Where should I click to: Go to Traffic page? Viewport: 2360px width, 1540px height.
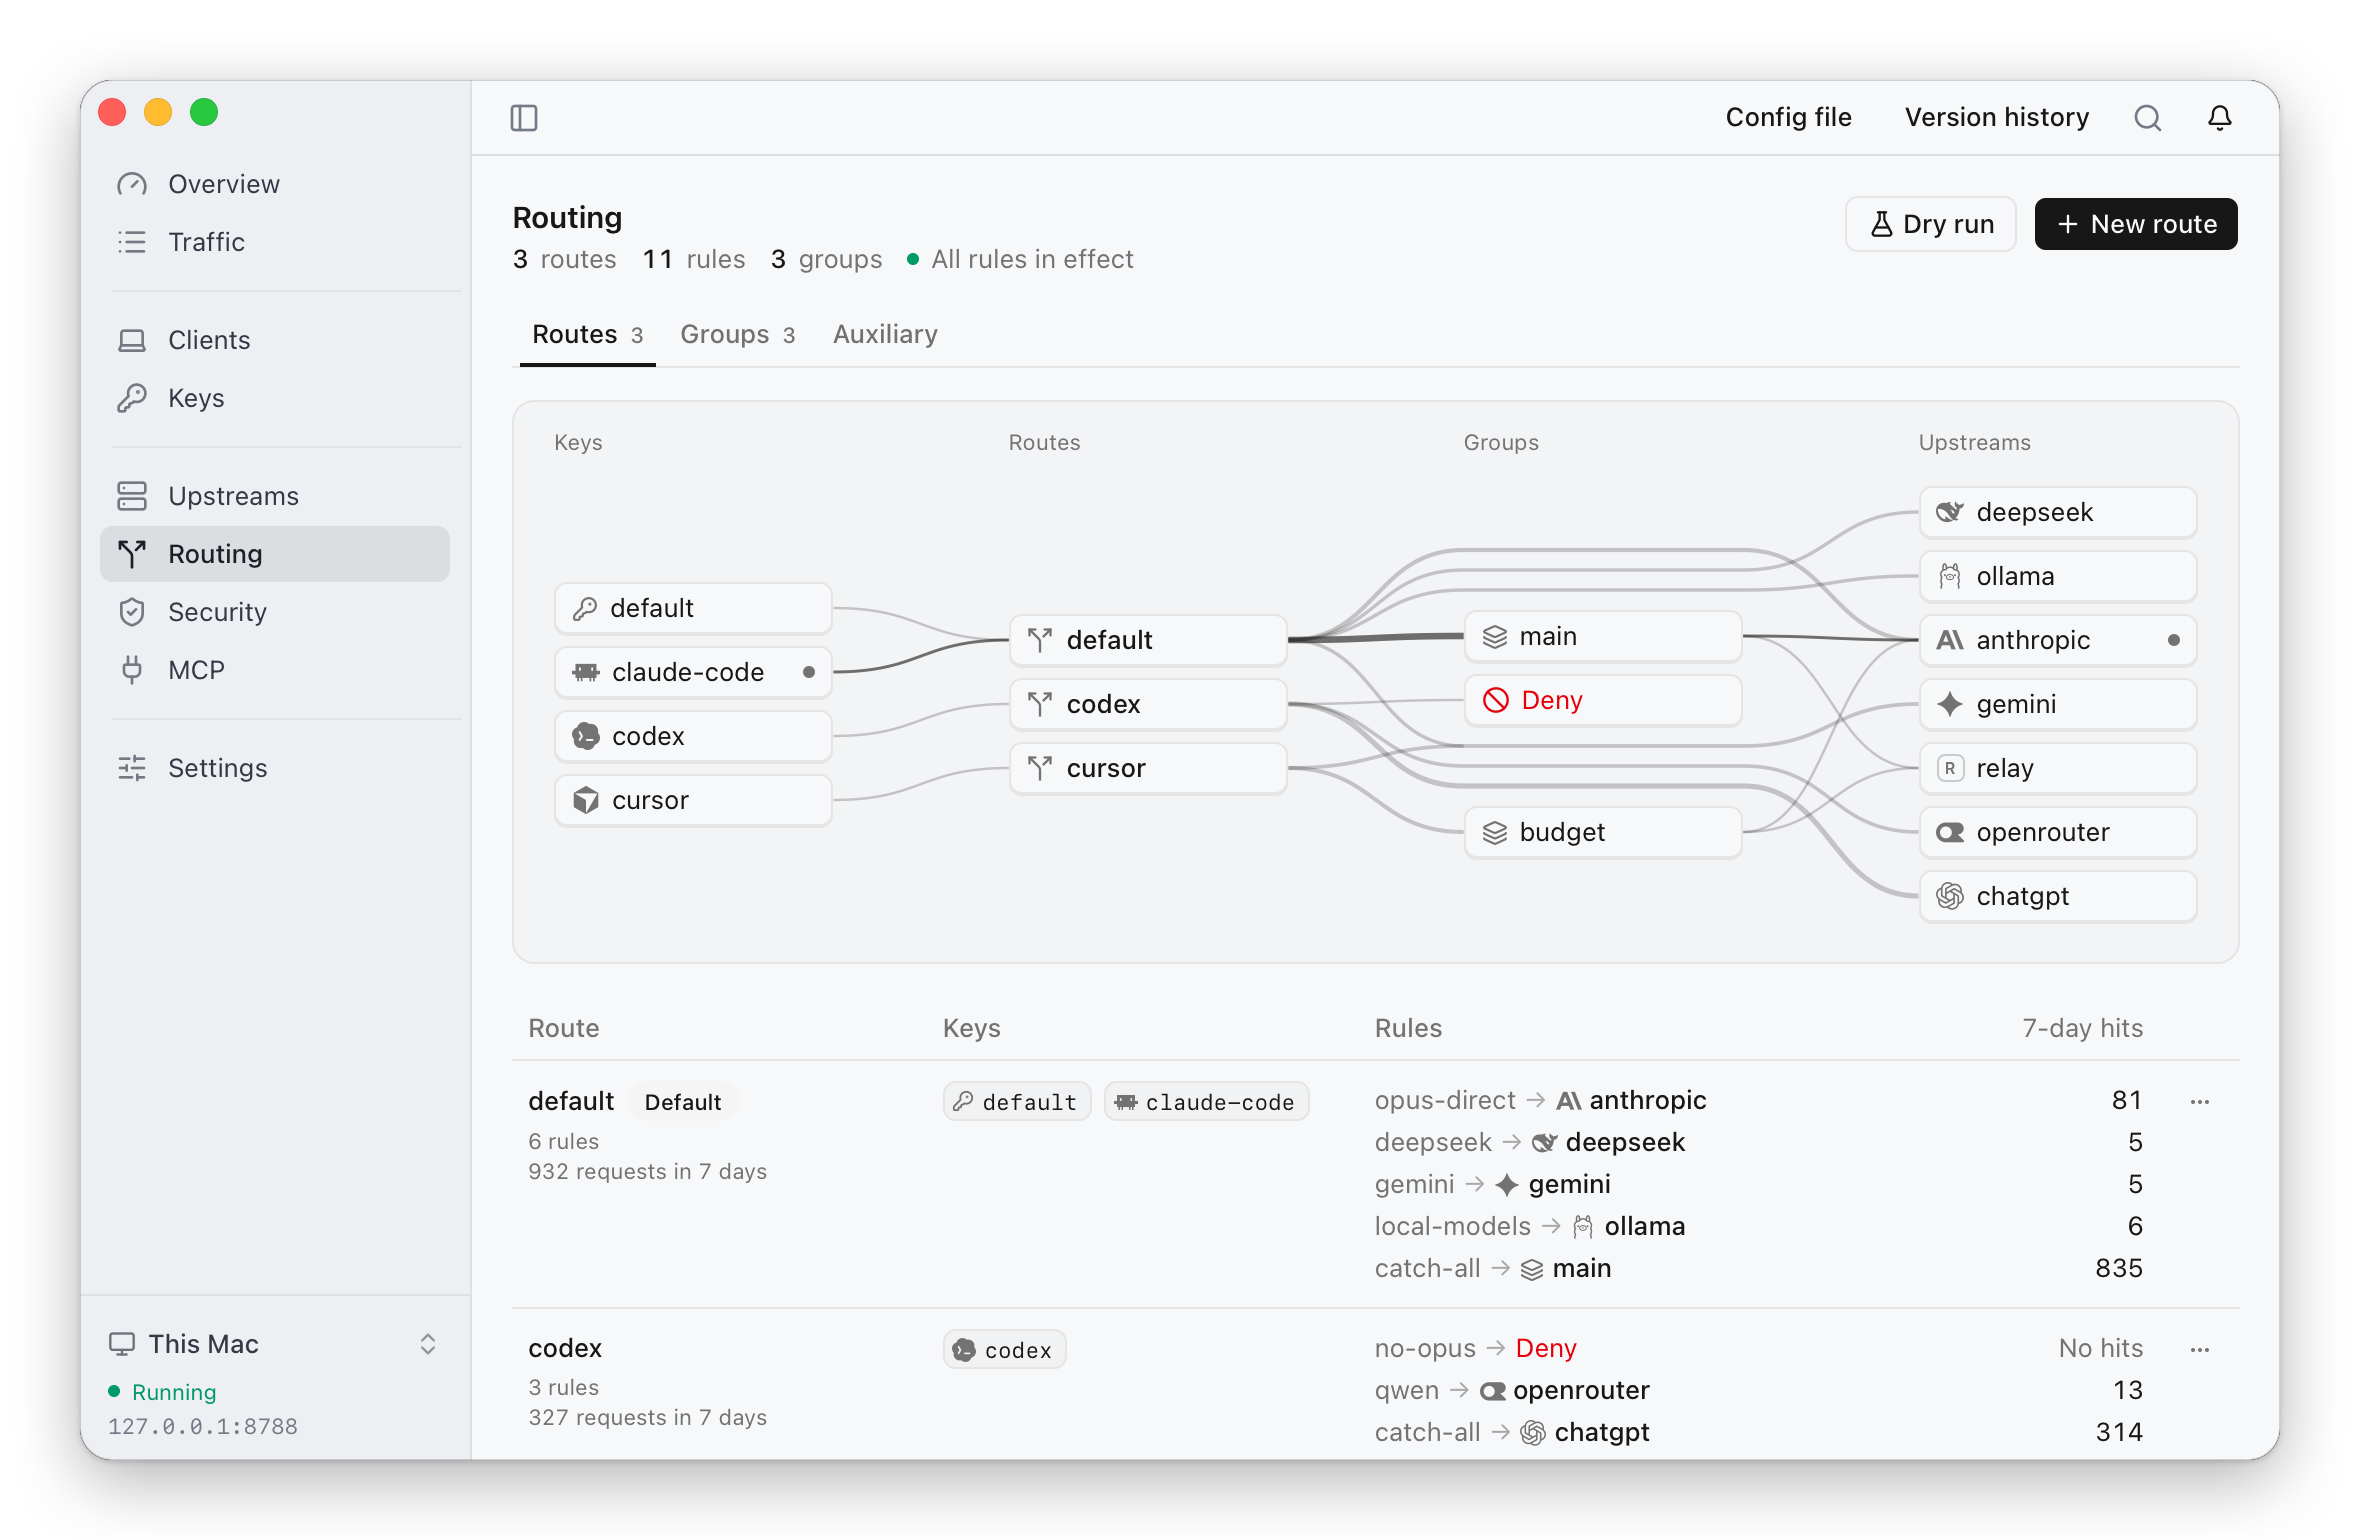pyautogui.click(x=275, y=242)
